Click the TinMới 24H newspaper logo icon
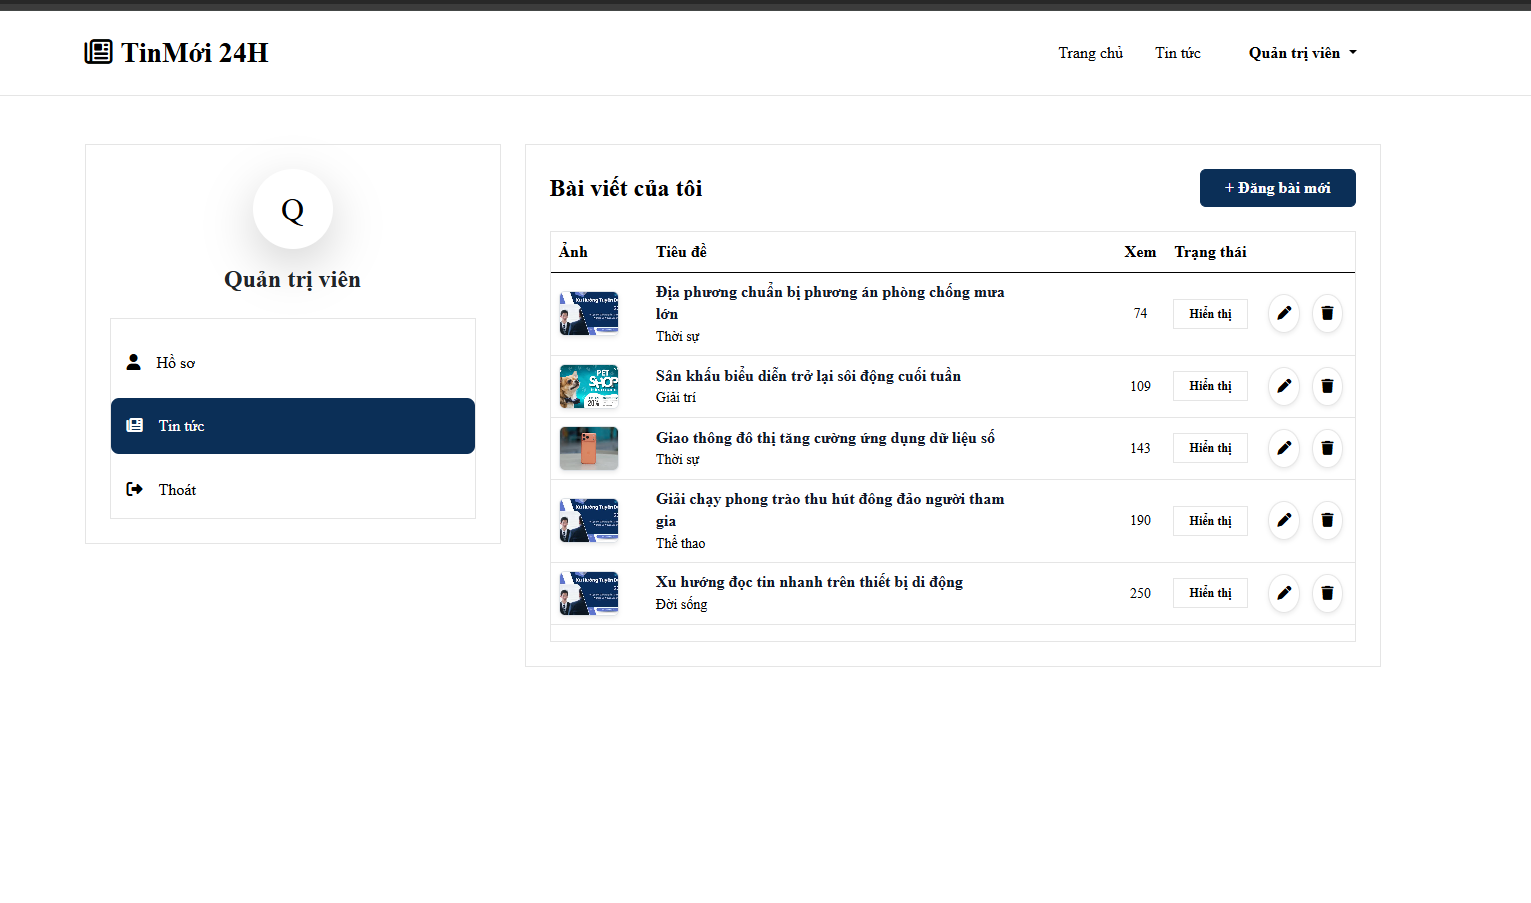 tap(98, 52)
